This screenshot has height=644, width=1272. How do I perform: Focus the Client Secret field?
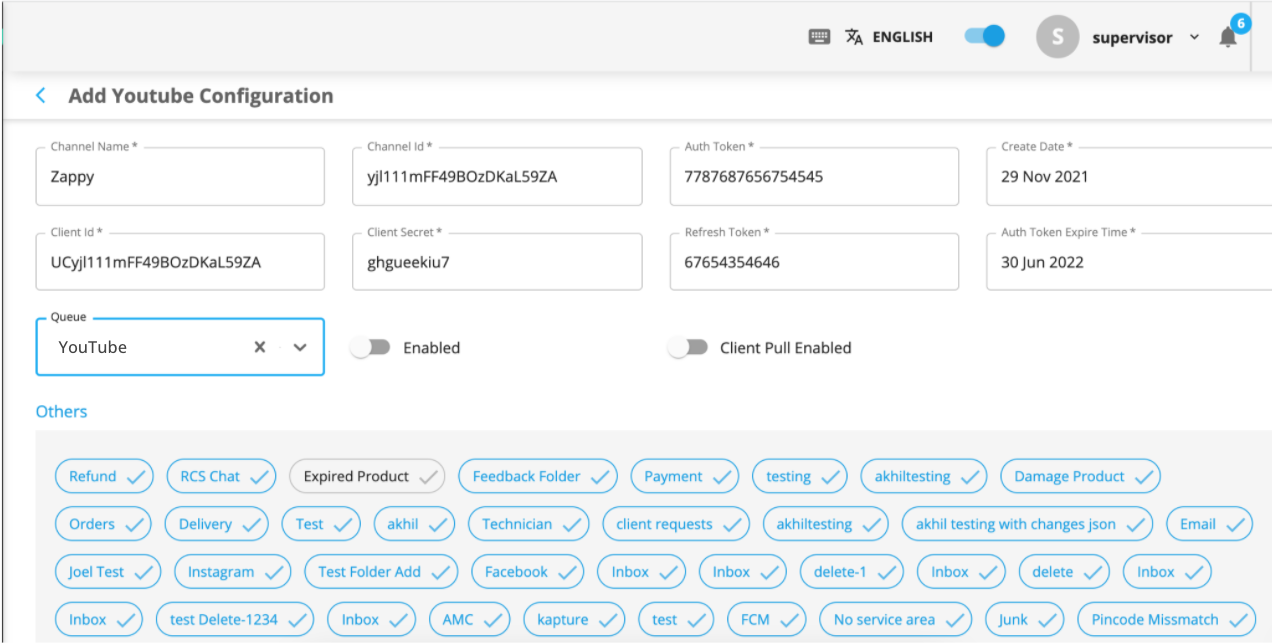point(497,262)
